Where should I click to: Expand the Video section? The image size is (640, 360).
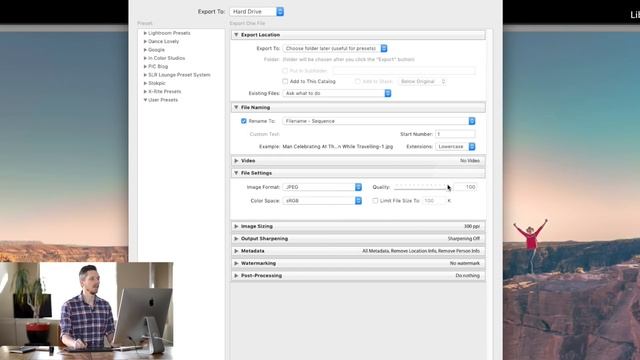pos(236,161)
